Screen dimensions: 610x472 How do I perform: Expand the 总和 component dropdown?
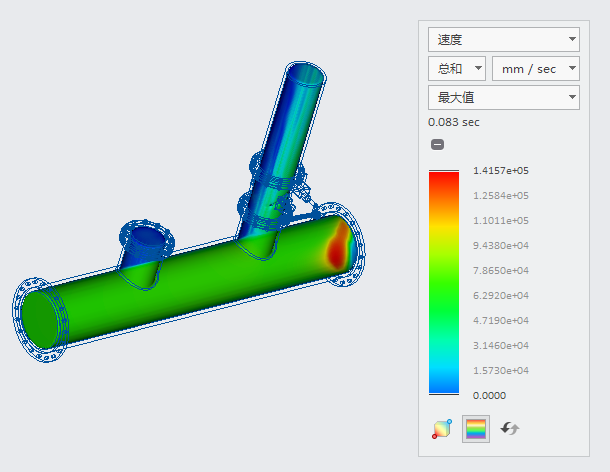456,69
